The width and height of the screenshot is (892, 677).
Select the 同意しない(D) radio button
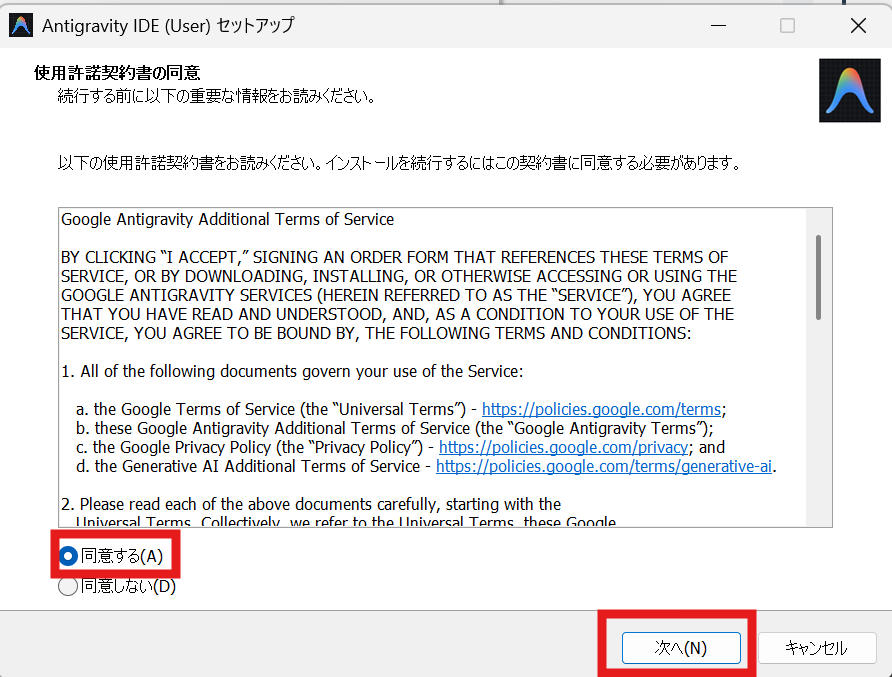68,586
